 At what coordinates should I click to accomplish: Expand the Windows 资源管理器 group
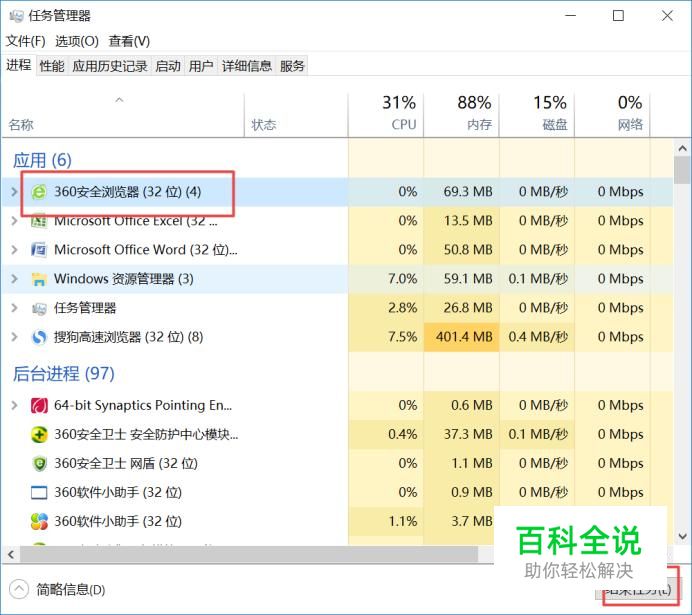[x=14, y=279]
